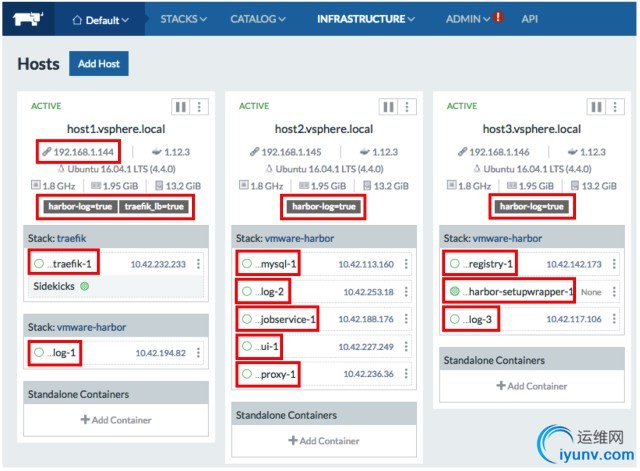Open the STACKS menu
The image size is (640, 471).
click(183, 19)
